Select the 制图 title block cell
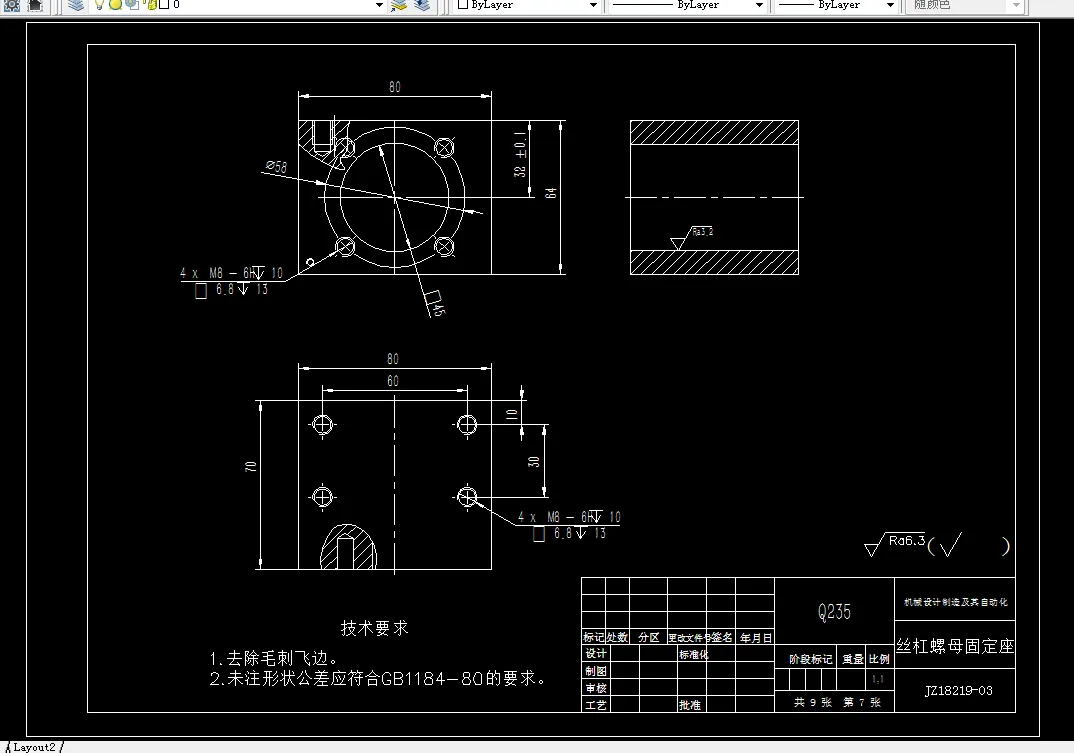Screen dimensions: 1074x753 click(596, 671)
